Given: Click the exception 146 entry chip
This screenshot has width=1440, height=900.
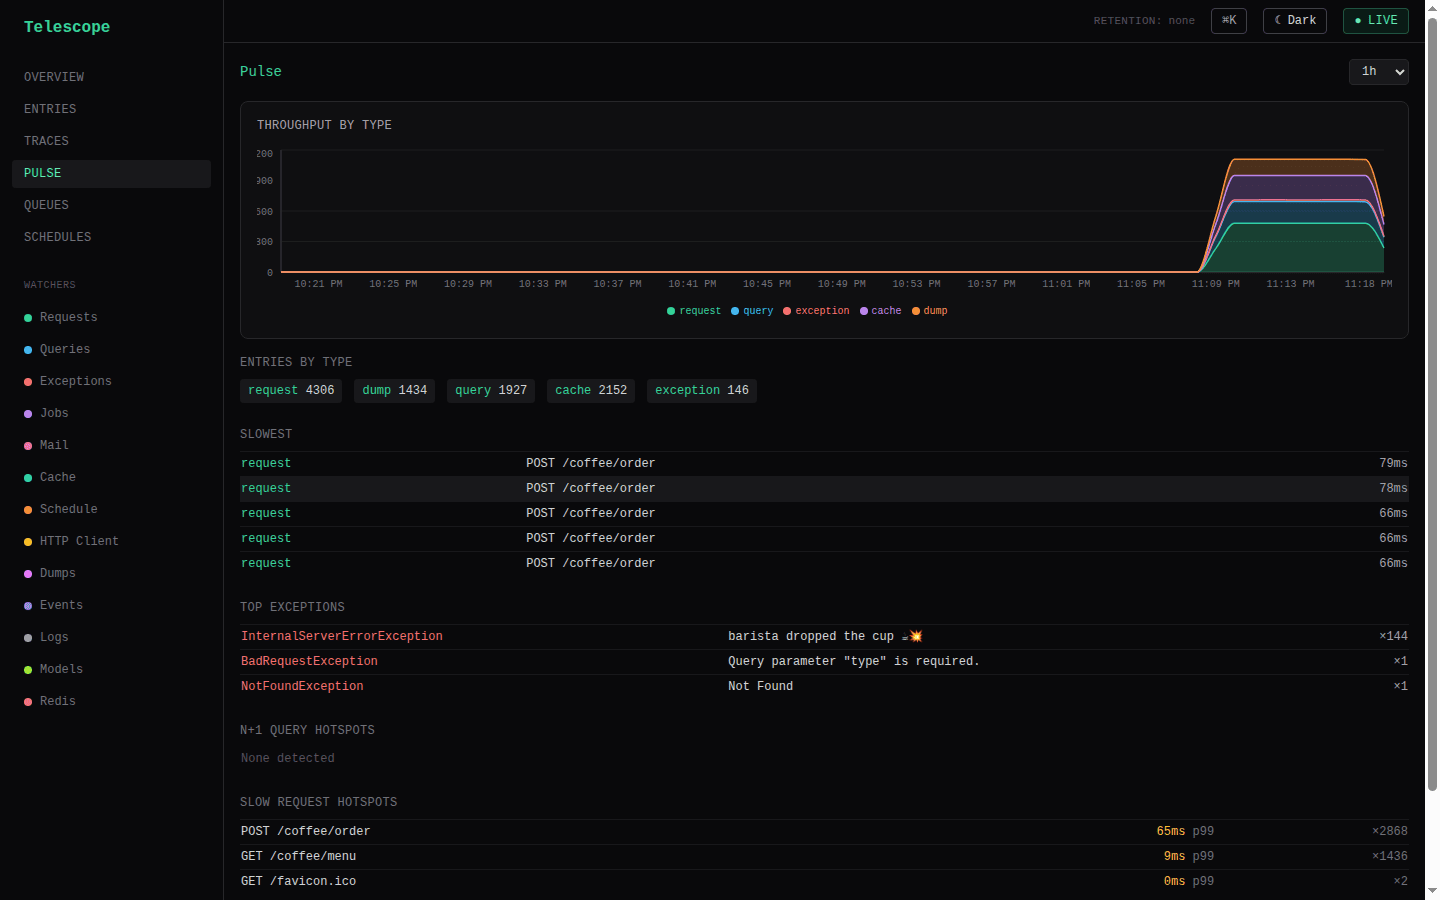Looking at the screenshot, I should 702,391.
